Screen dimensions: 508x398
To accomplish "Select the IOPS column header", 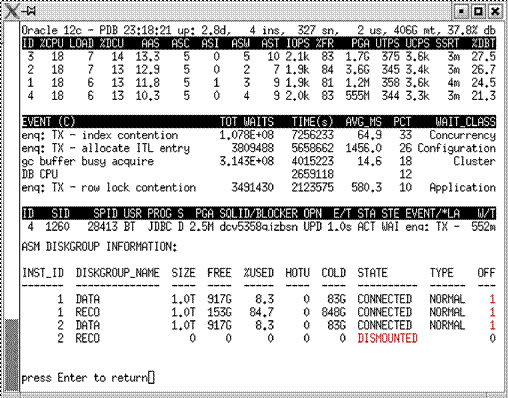I will (298, 43).
